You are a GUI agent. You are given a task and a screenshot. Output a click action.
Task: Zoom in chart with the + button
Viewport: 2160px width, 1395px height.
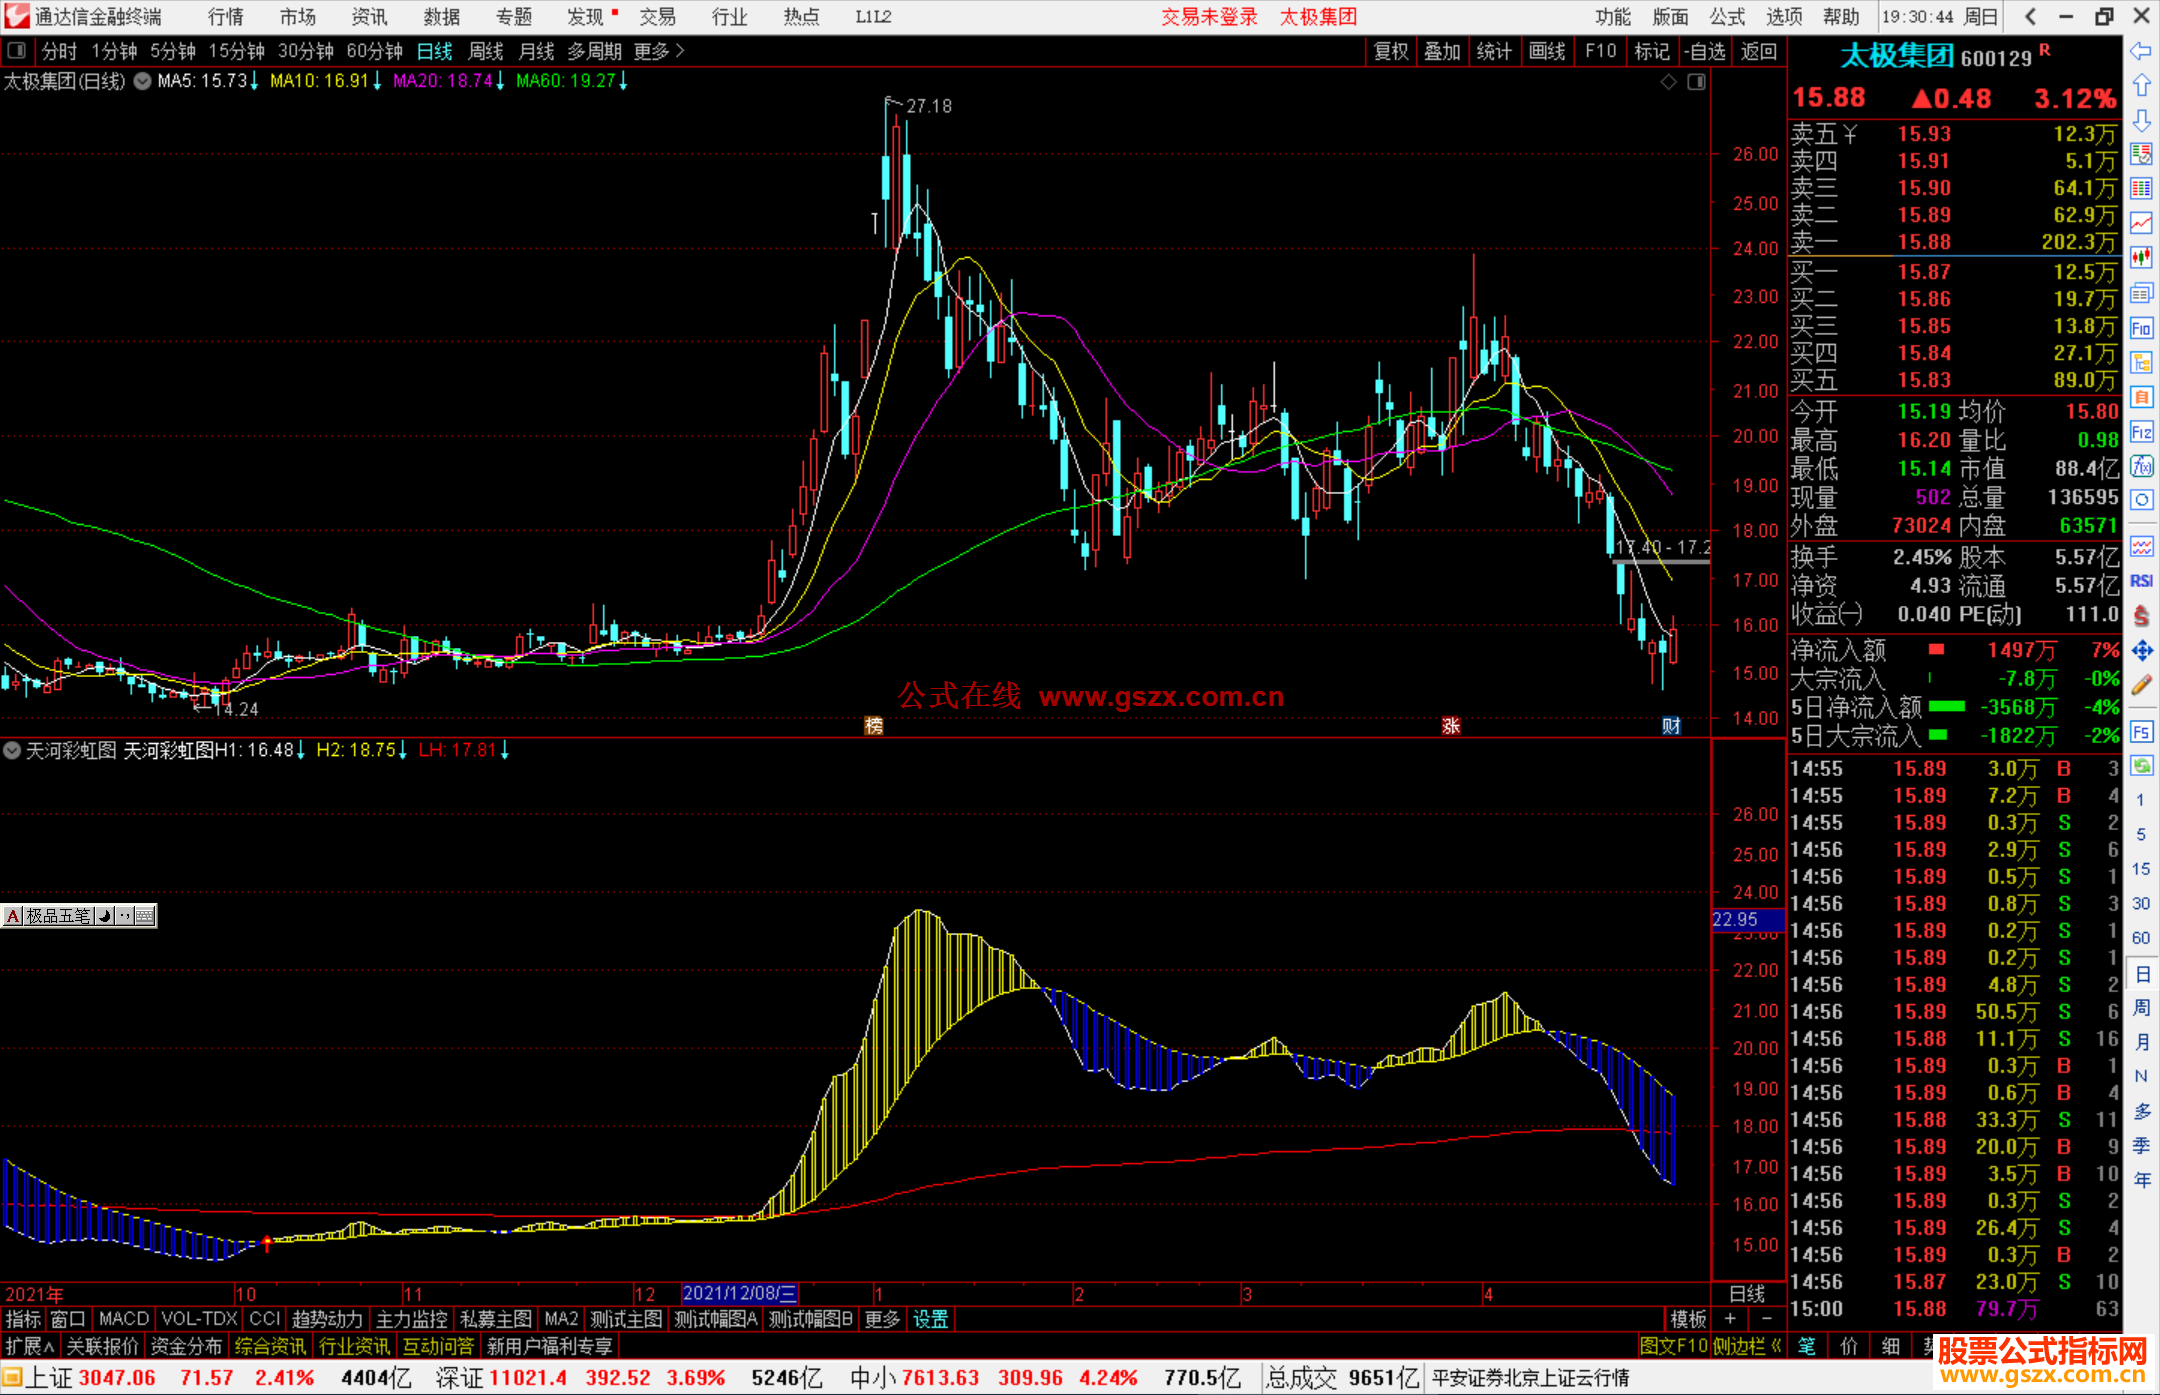coord(1731,1320)
